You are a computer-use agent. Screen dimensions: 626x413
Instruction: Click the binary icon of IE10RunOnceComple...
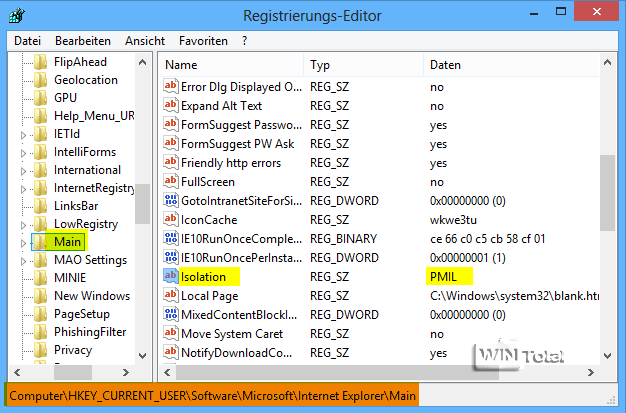(x=170, y=238)
